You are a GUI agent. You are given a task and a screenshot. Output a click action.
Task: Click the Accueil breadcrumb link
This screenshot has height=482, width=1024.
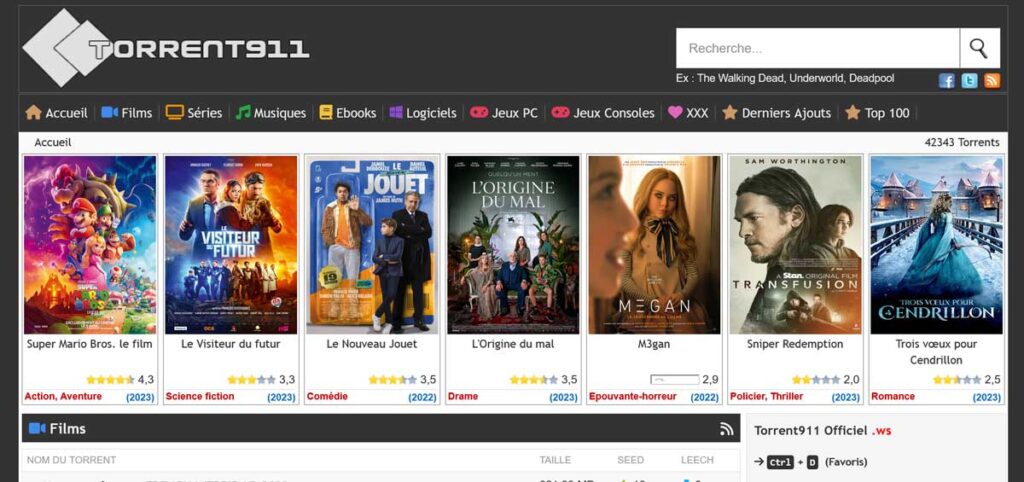tap(53, 142)
